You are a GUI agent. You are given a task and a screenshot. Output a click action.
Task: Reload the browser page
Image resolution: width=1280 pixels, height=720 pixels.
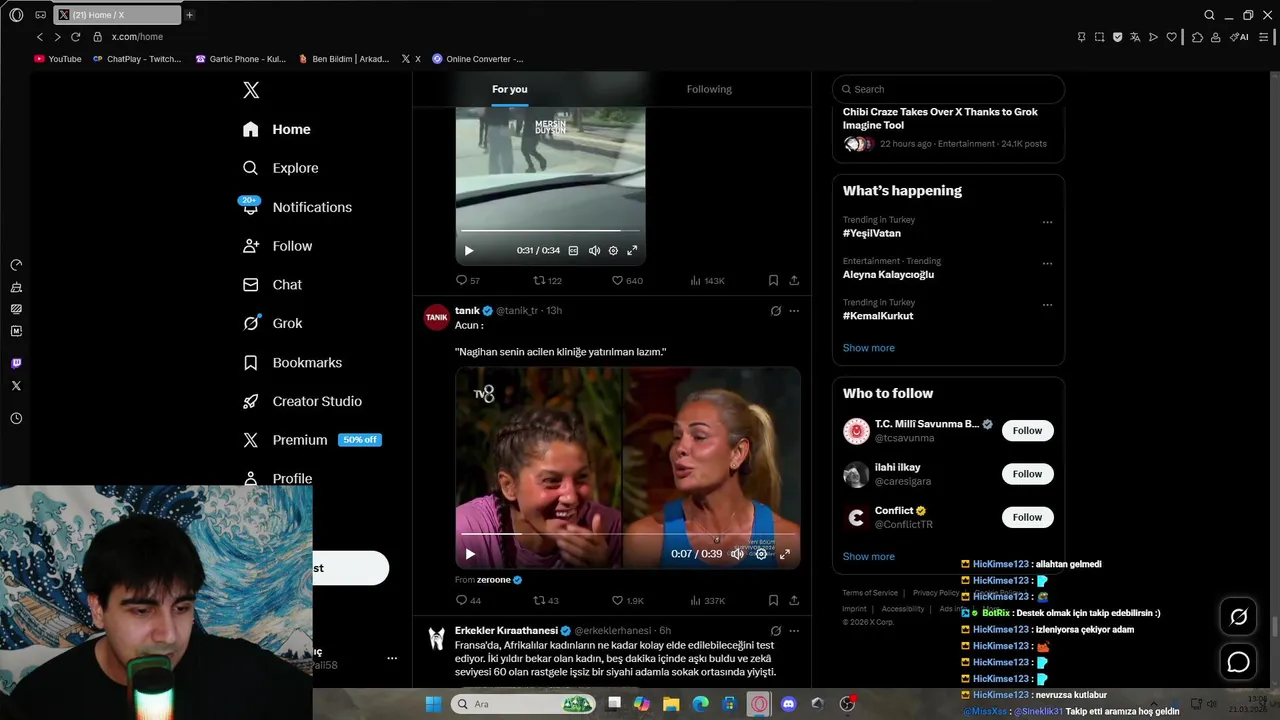click(75, 37)
